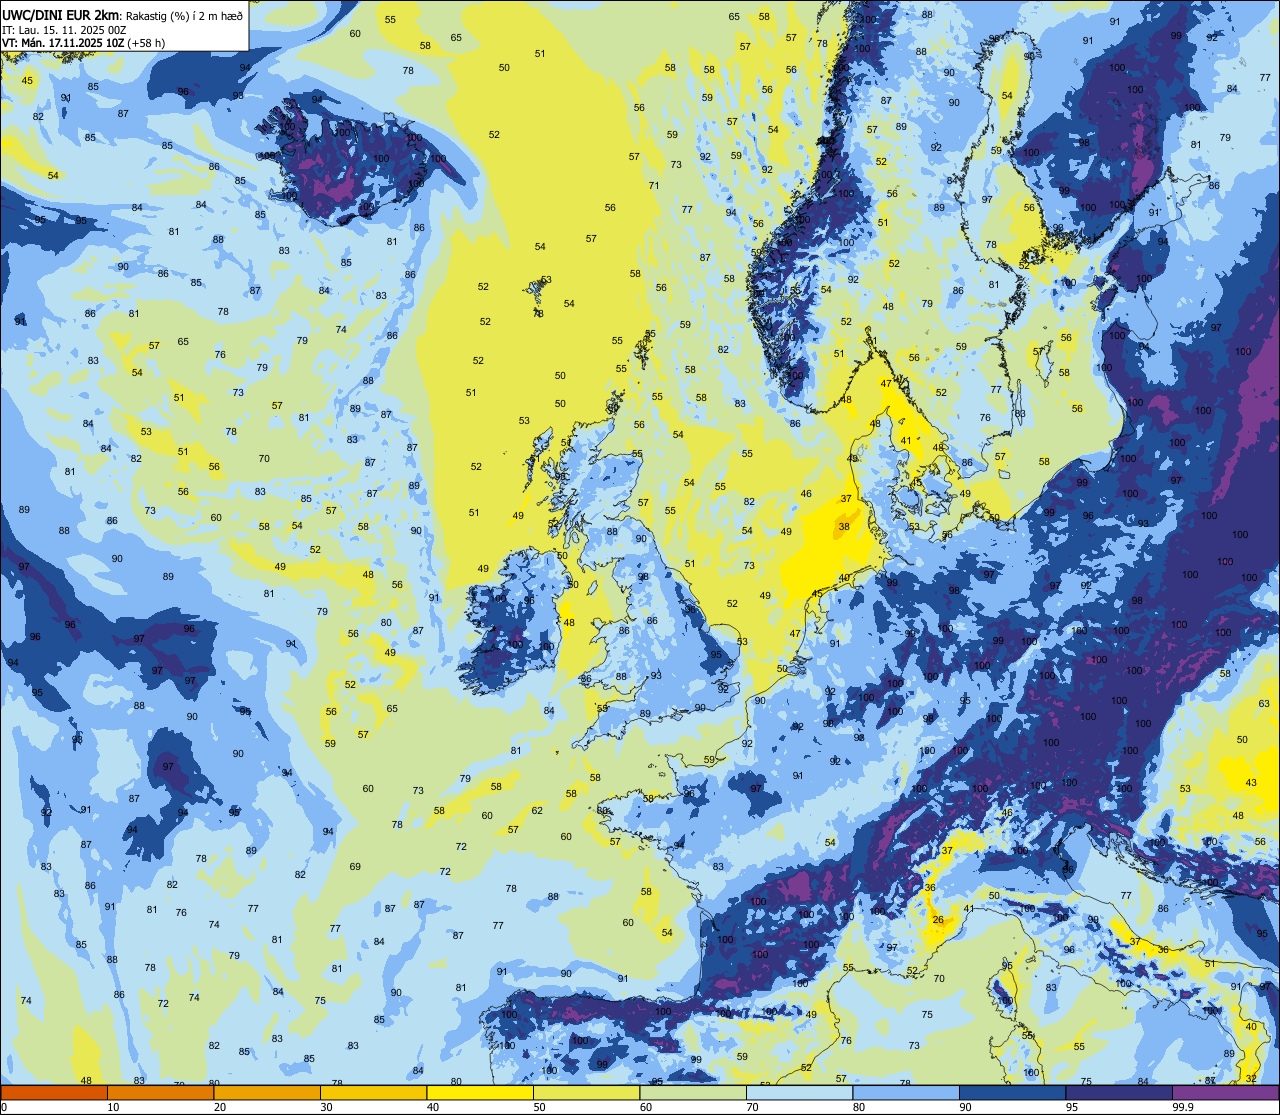Click the 70–80% light blue legend swatch

799,1093
